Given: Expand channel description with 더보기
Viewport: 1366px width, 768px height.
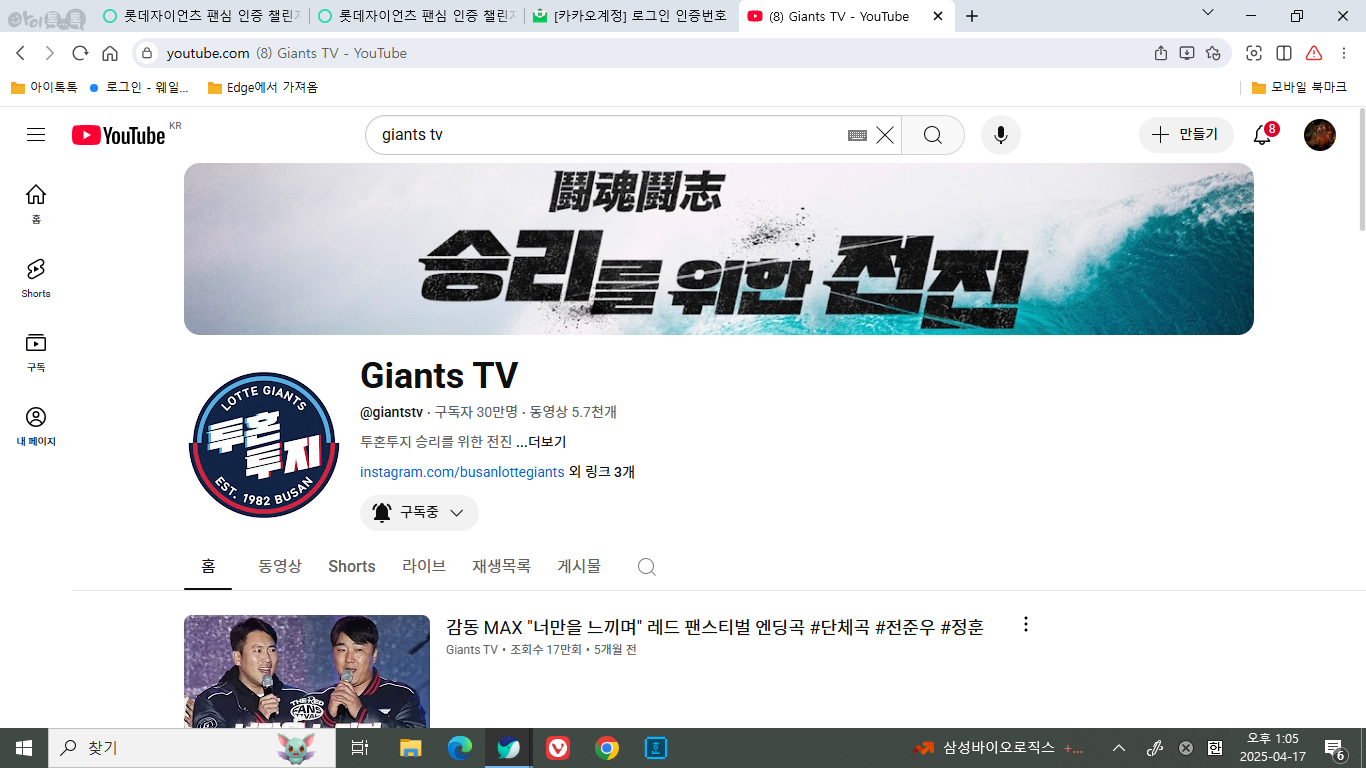Looking at the screenshot, I should tap(545, 441).
